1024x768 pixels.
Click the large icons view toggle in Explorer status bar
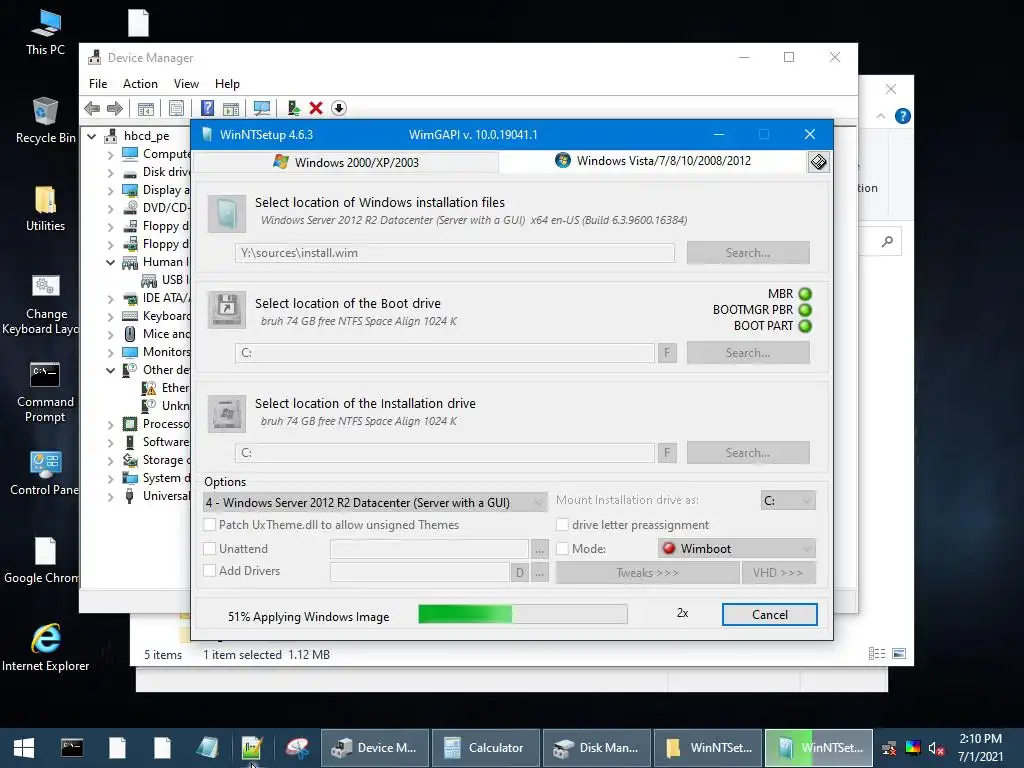[899, 654]
